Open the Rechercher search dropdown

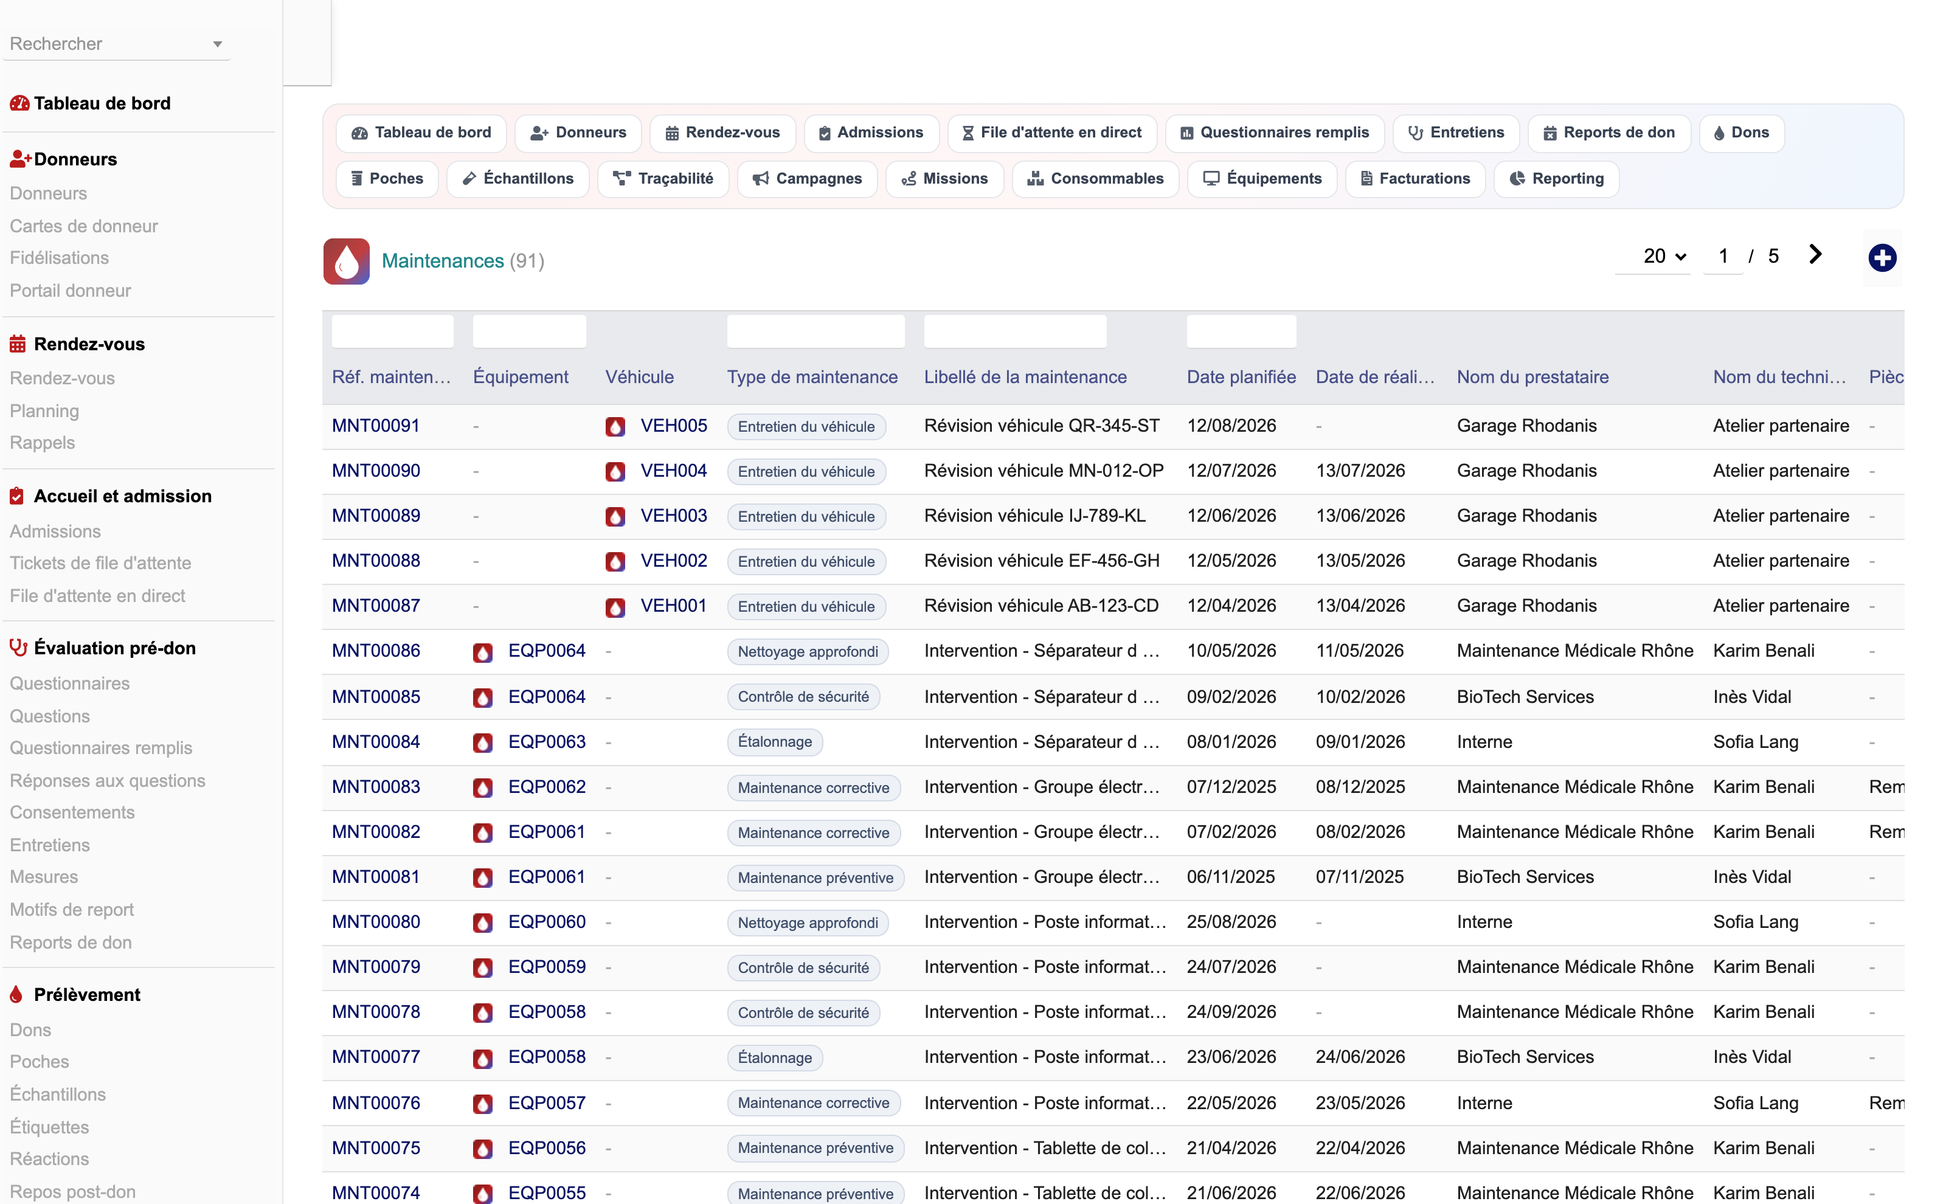[x=116, y=44]
